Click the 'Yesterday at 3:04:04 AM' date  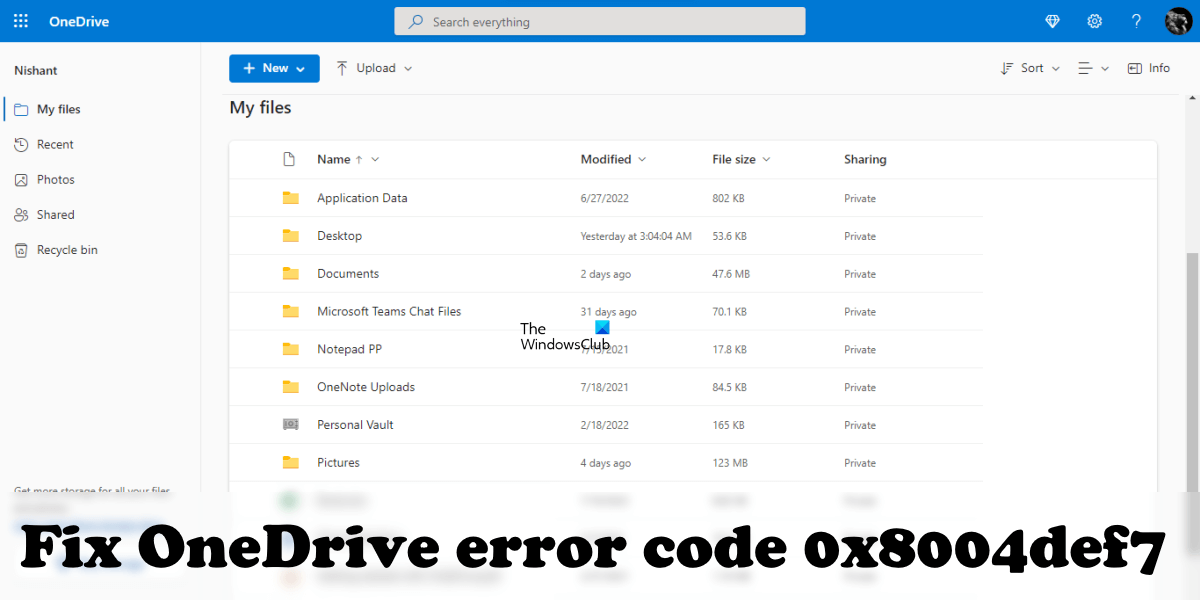636,236
